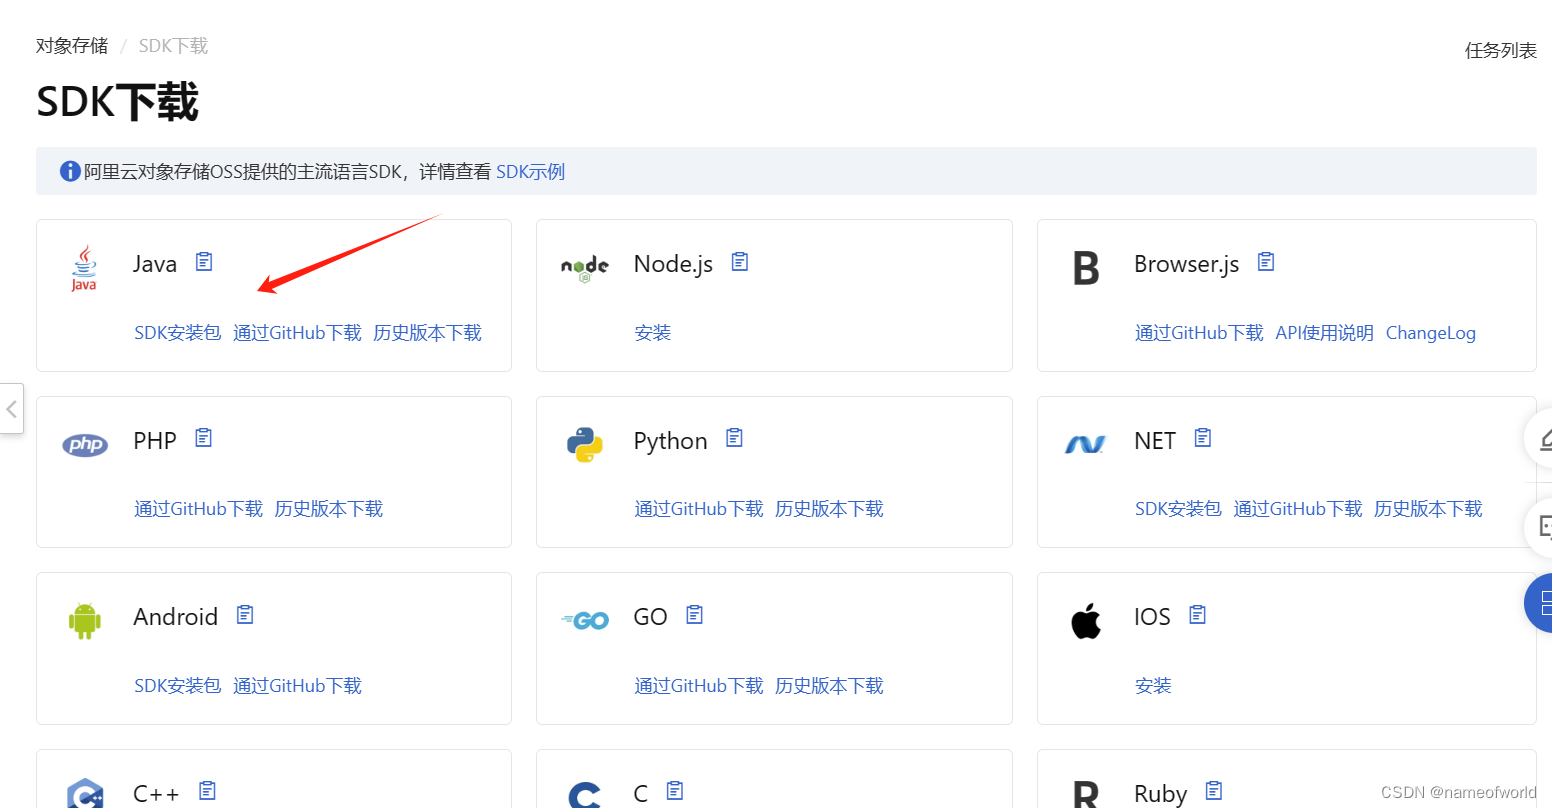Image resolution: width=1552 pixels, height=808 pixels.
Task: Open PHP 通过GitHub下载 link
Action: point(199,509)
